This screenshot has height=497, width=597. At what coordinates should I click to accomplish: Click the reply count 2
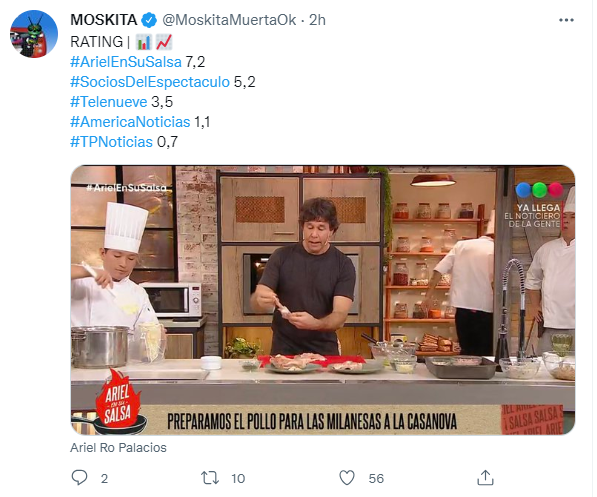104,478
